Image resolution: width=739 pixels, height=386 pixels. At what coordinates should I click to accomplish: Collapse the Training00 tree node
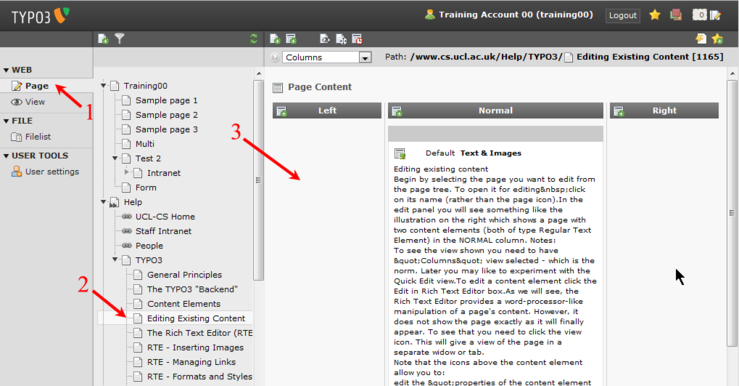tap(103, 86)
